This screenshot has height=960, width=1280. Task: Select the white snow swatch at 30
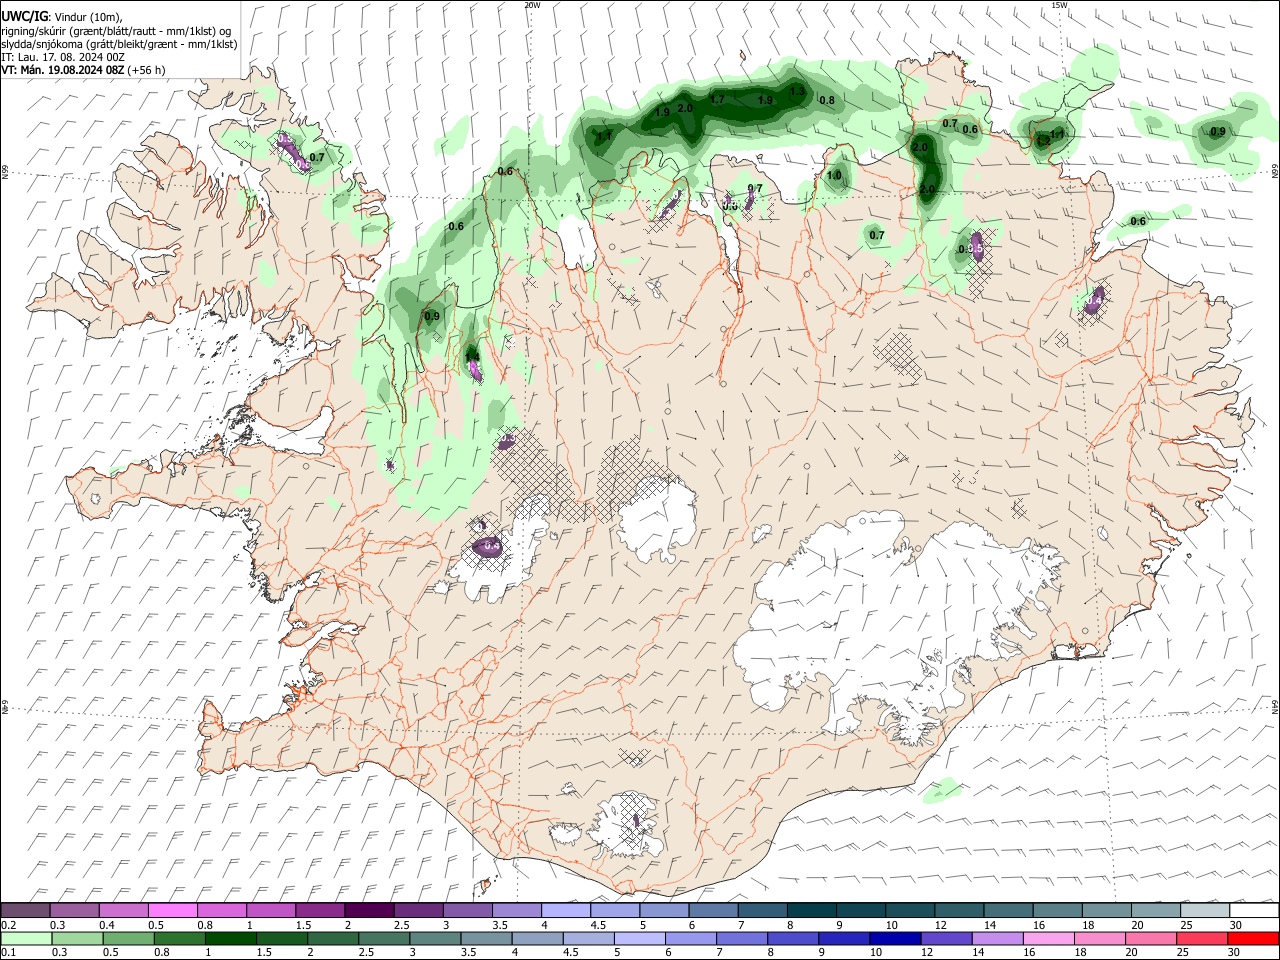coord(1255,911)
